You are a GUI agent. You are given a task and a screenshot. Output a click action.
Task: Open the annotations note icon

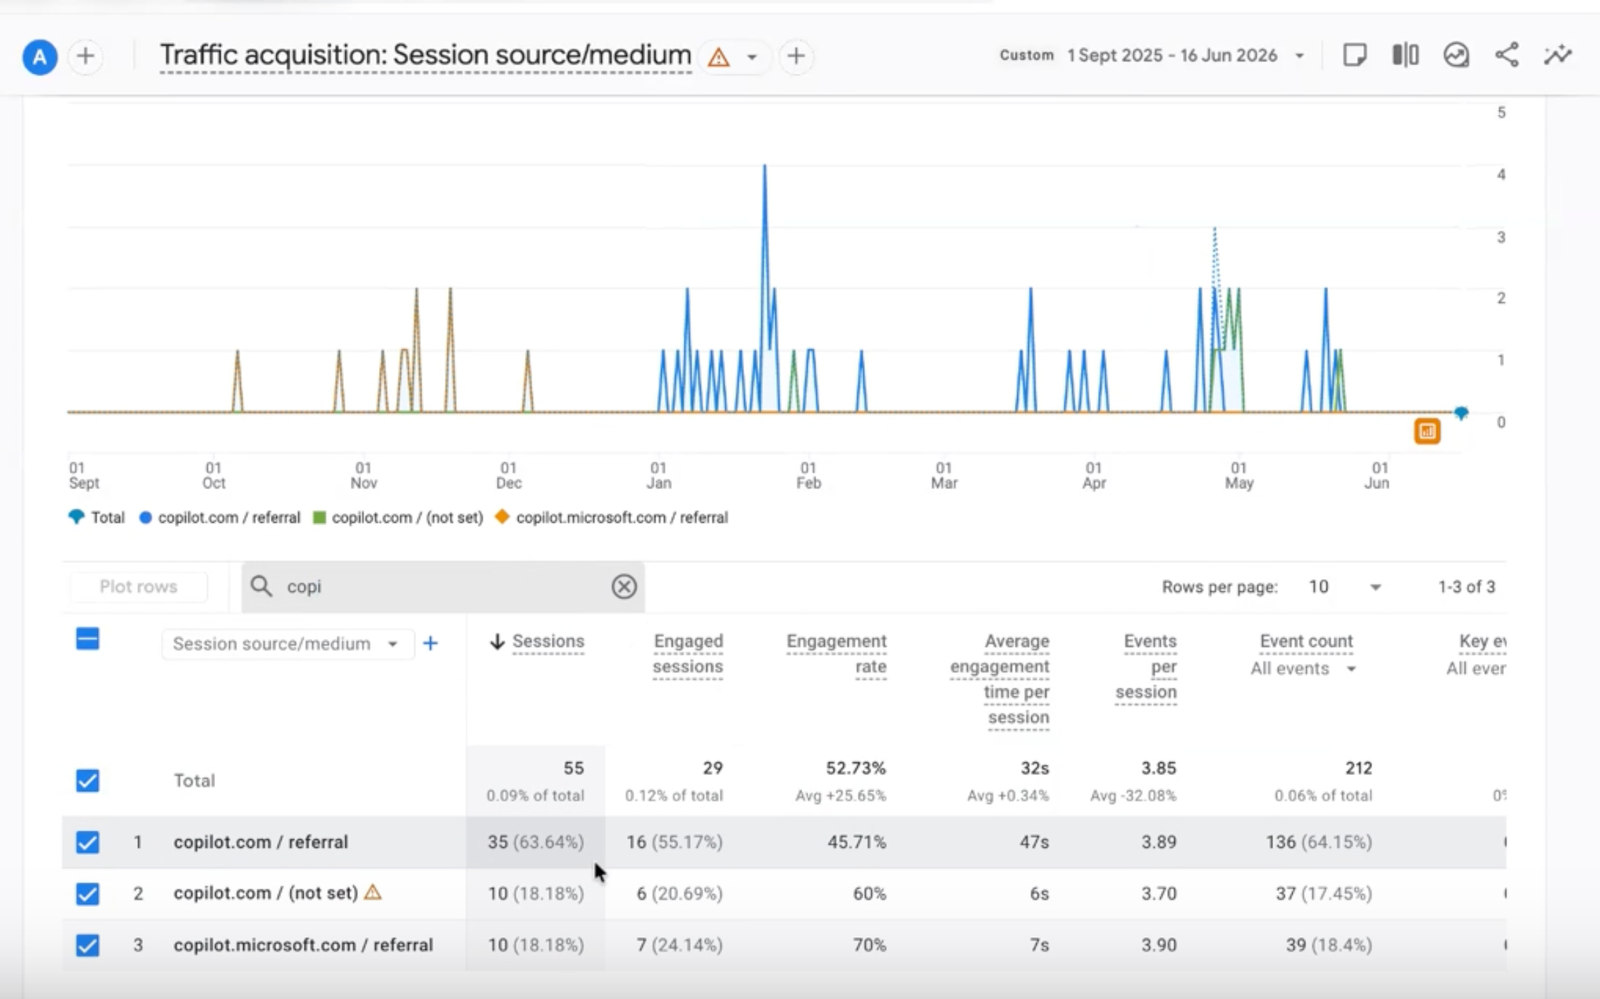(1354, 55)
